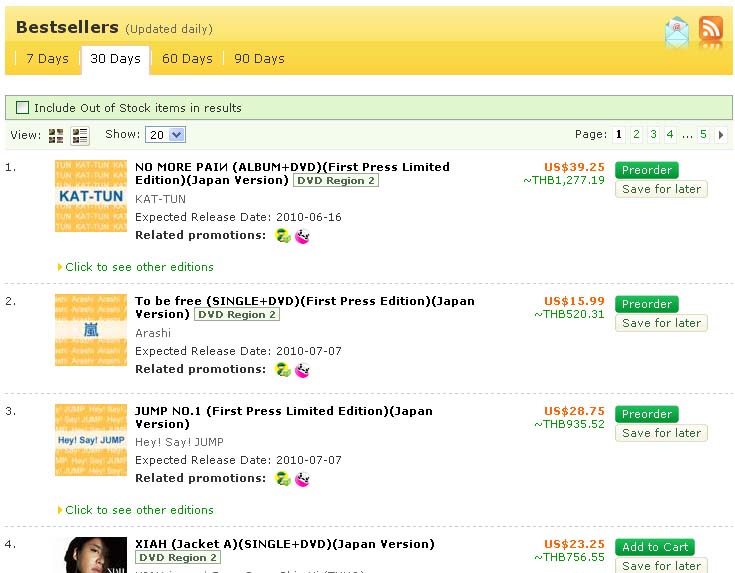The width and height of the screenshot is (735, 573).
Task: Go to page 1
Action: click(x=619, y=135)
